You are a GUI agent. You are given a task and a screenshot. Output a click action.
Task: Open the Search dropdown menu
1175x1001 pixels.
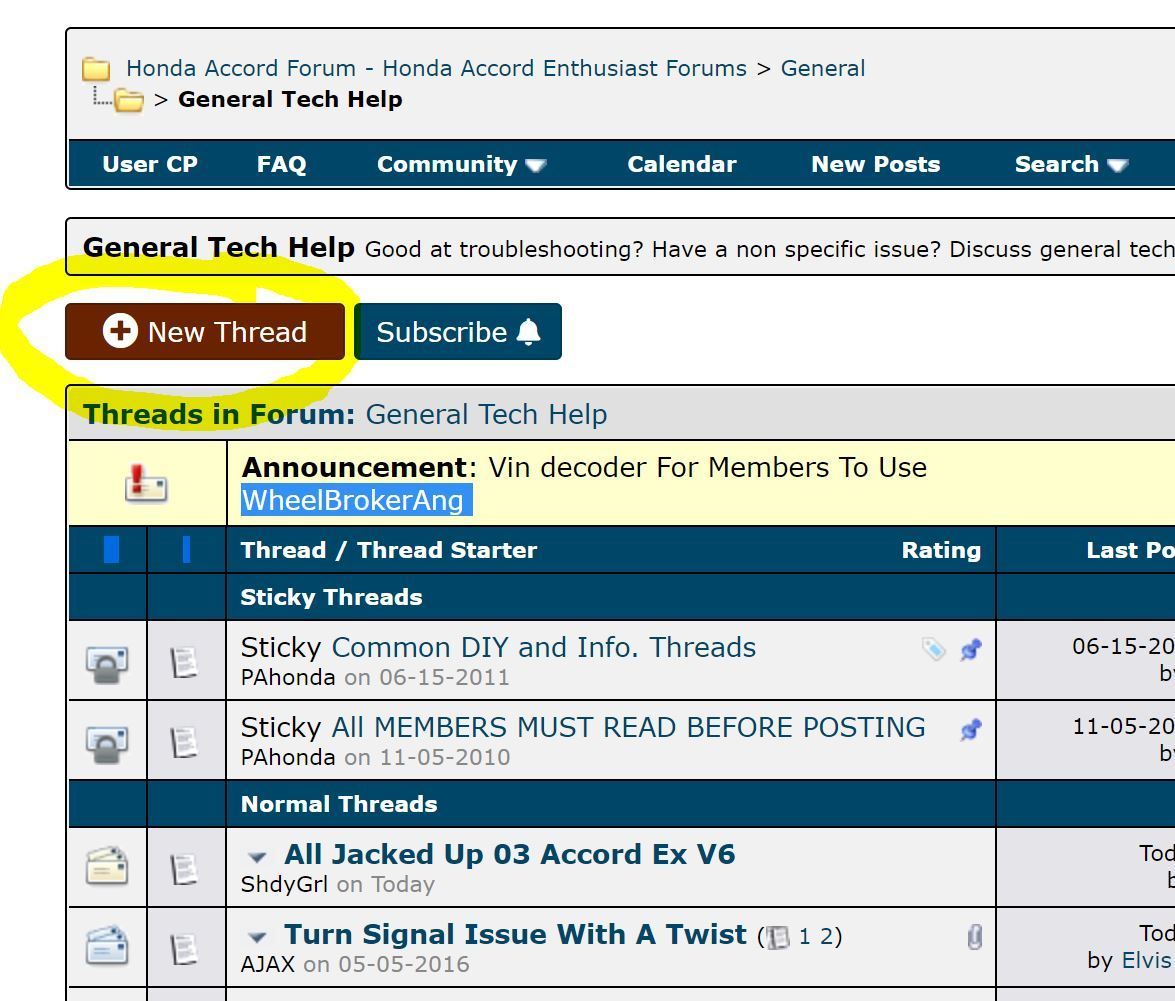point(1070,165)
